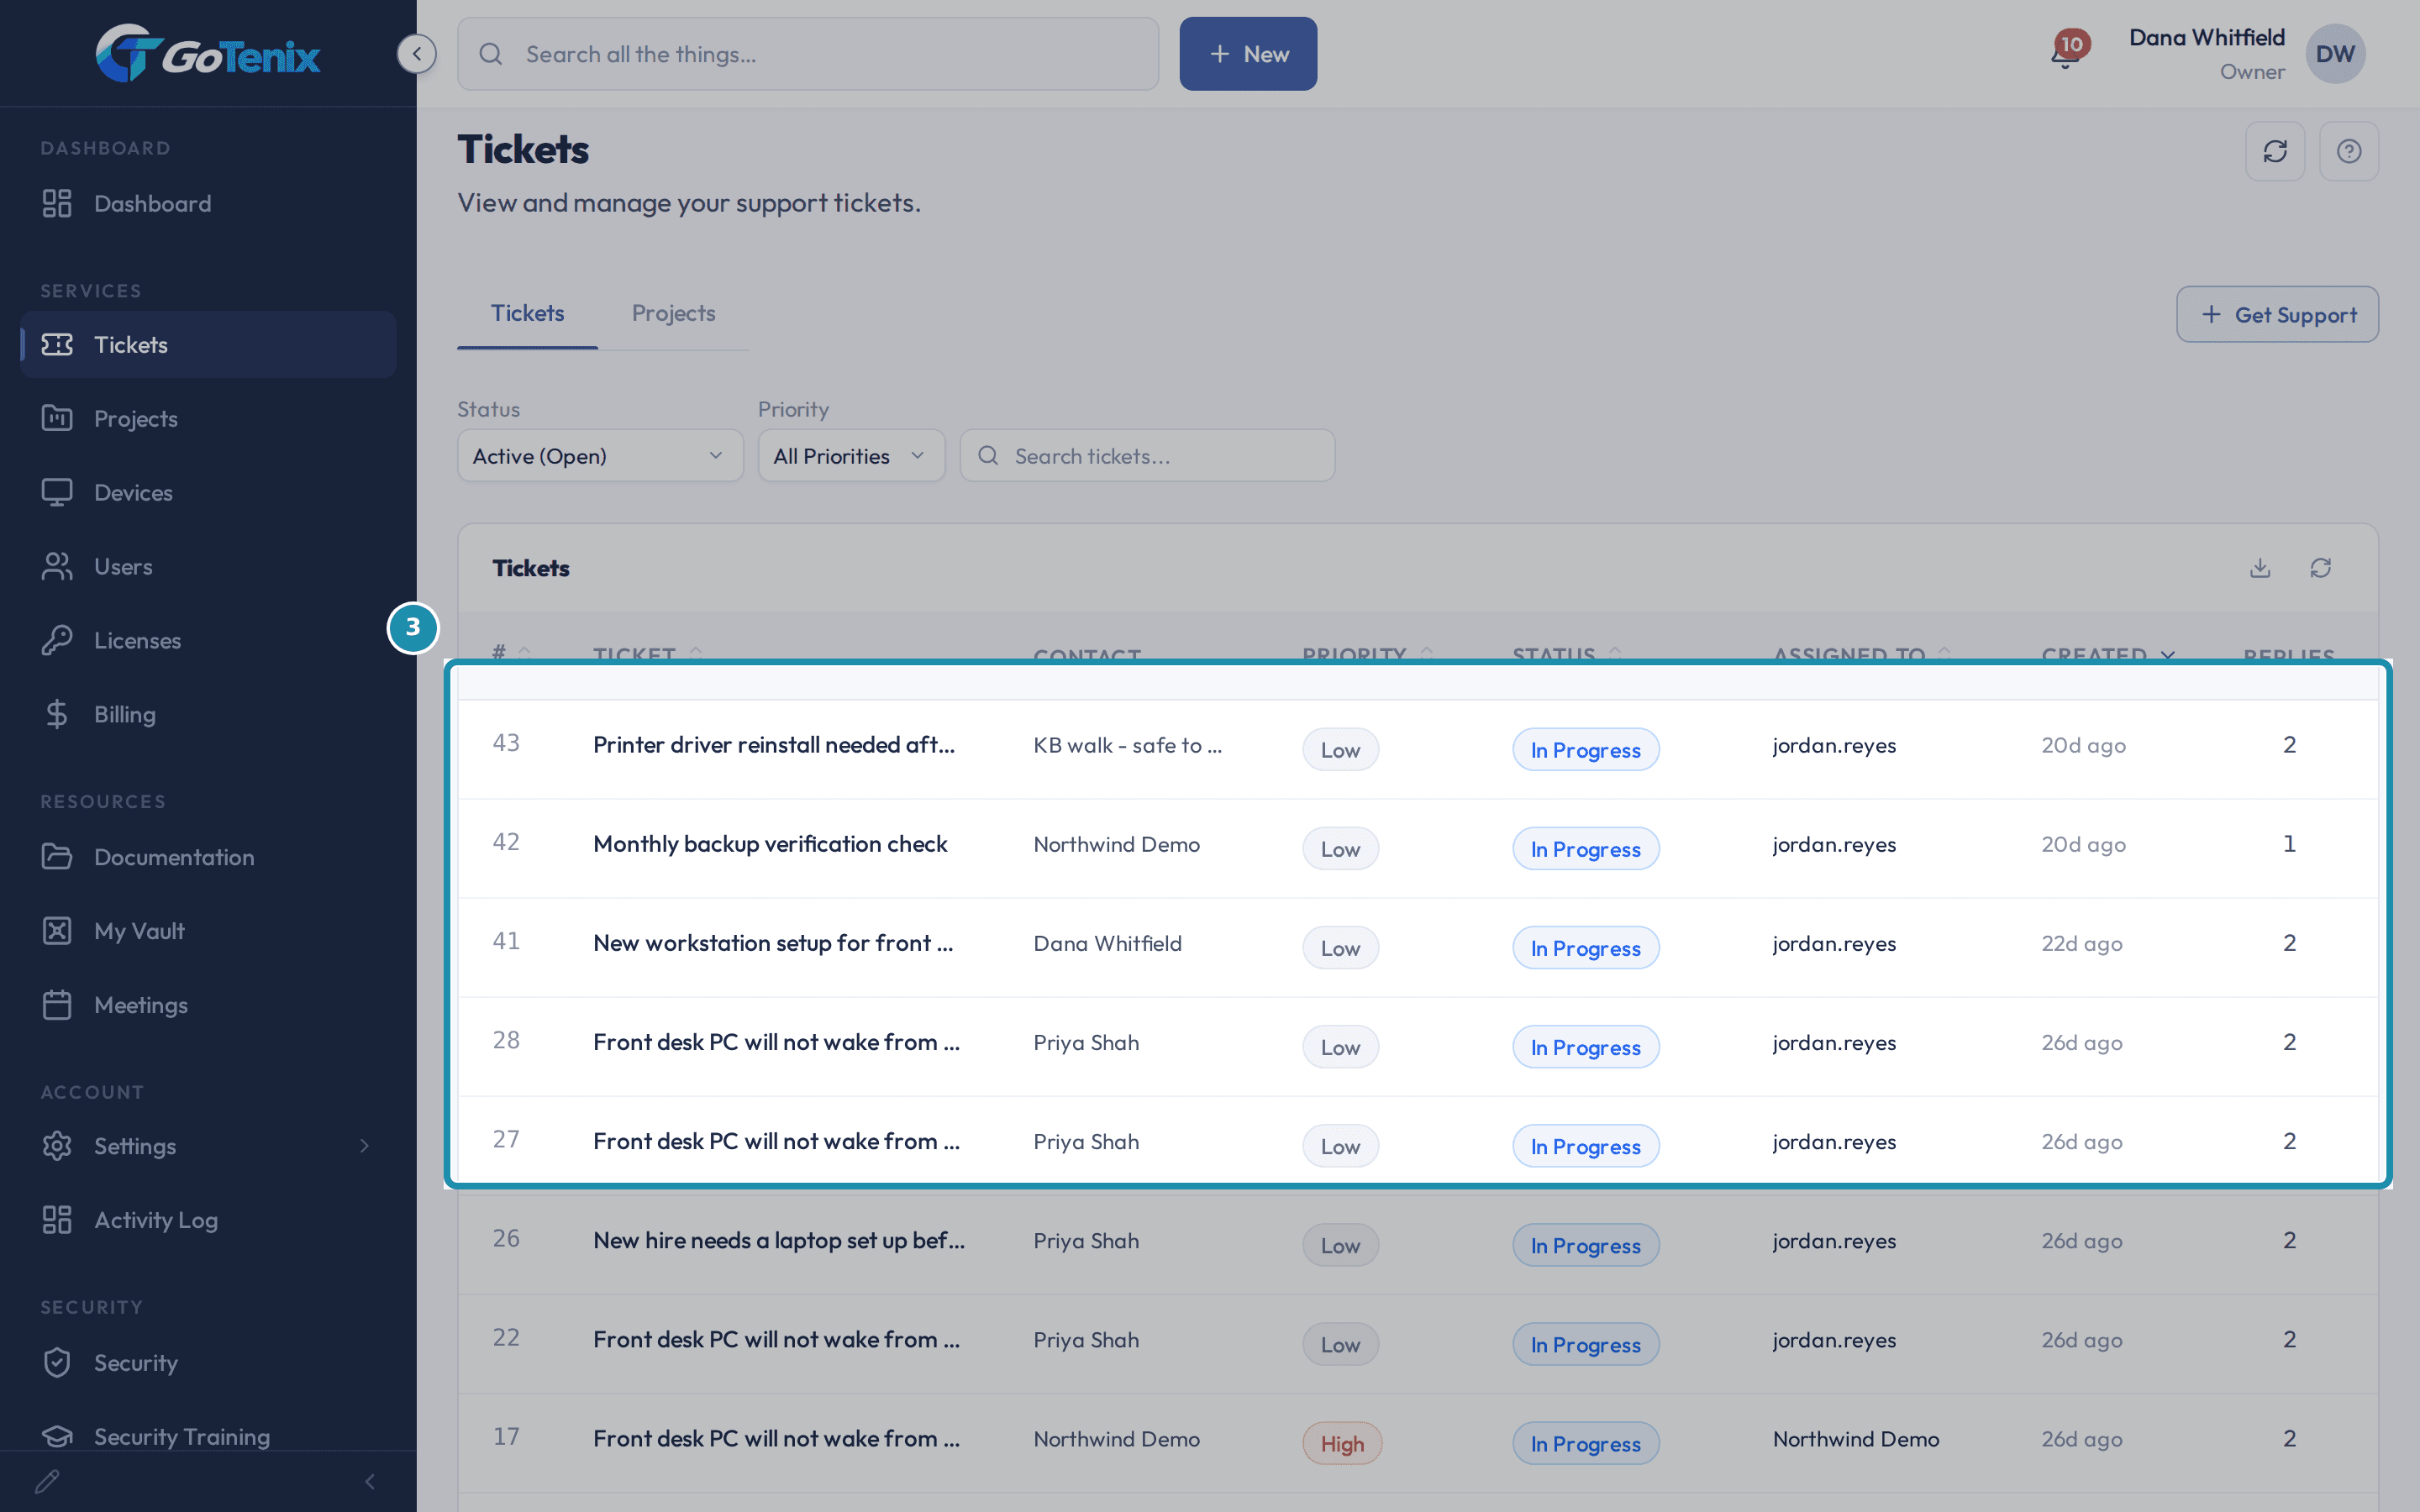Open Dashboard in the sidebar
The image size is (2420, 1512).
click(x=208, y=203)
